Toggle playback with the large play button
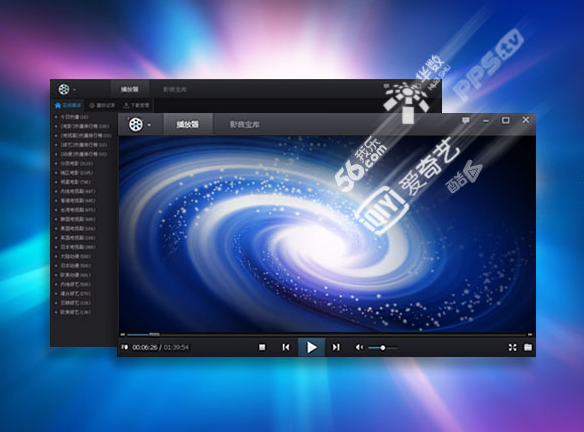This screenshot has width=584, height=432. pos(312,347)
